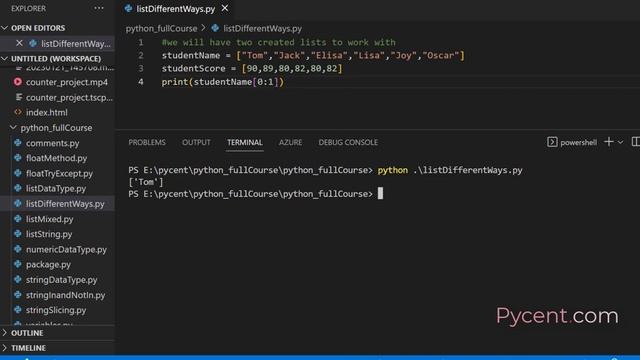Image resolution: width=640 pixels, height=360 pixels.
Task: Open listString.py file
Action: 49,234
